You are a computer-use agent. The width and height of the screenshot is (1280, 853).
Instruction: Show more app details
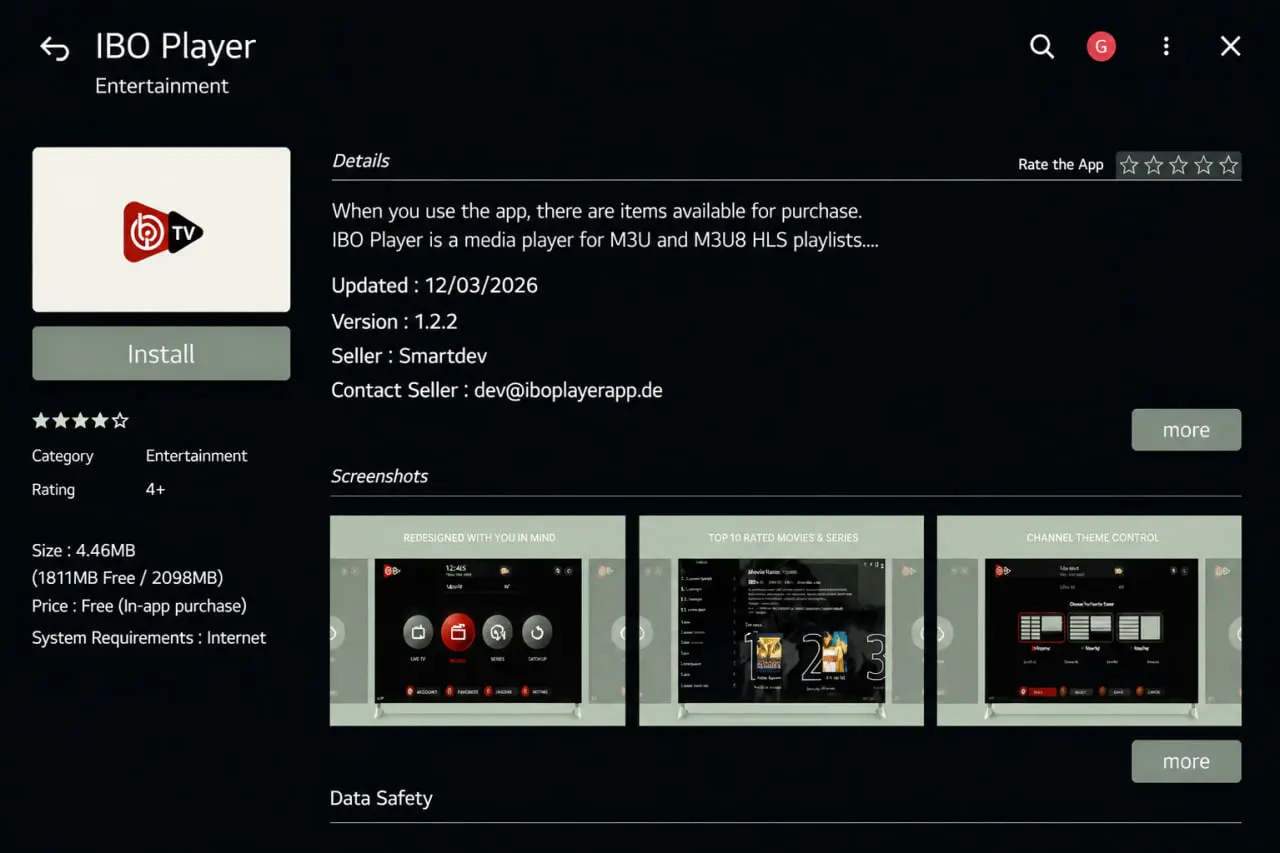1186,430
